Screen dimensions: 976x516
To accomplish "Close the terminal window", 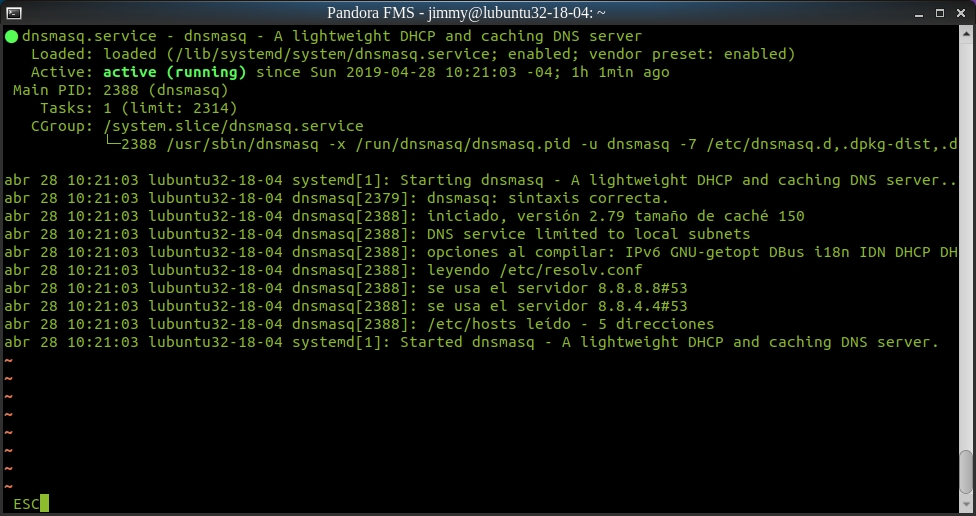I will tap(961, 12).
